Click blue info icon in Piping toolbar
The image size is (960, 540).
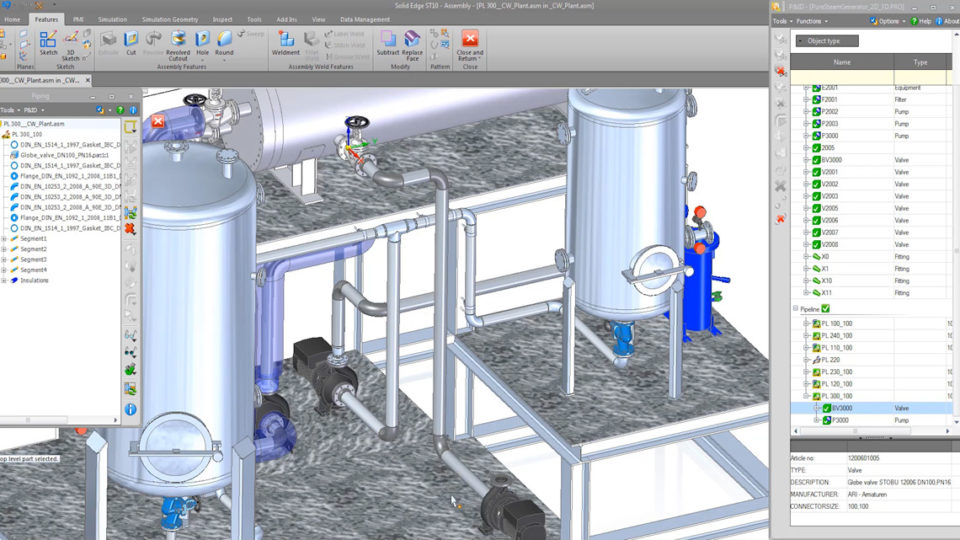(130, 410)
